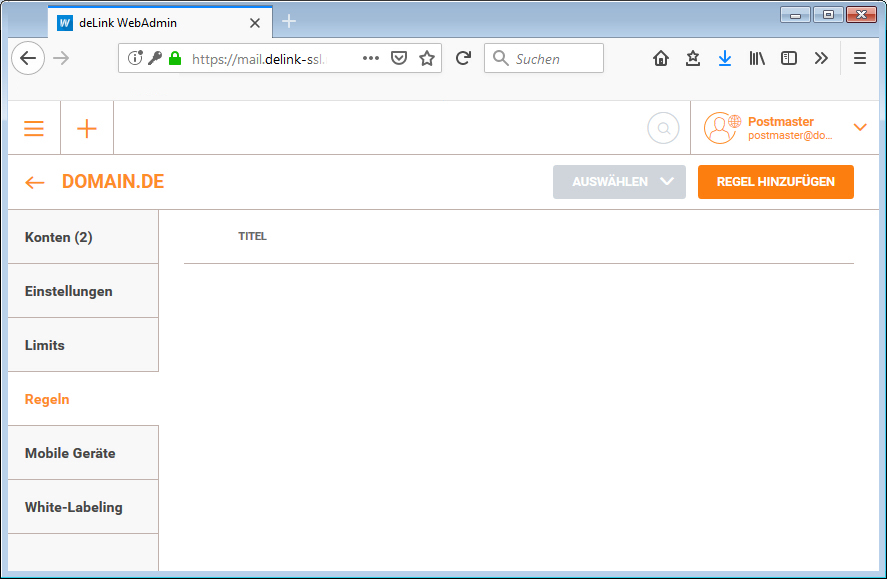887x579 pixels.
Task: Expand the page actions three-dot menu
Action: coord(371,58)
